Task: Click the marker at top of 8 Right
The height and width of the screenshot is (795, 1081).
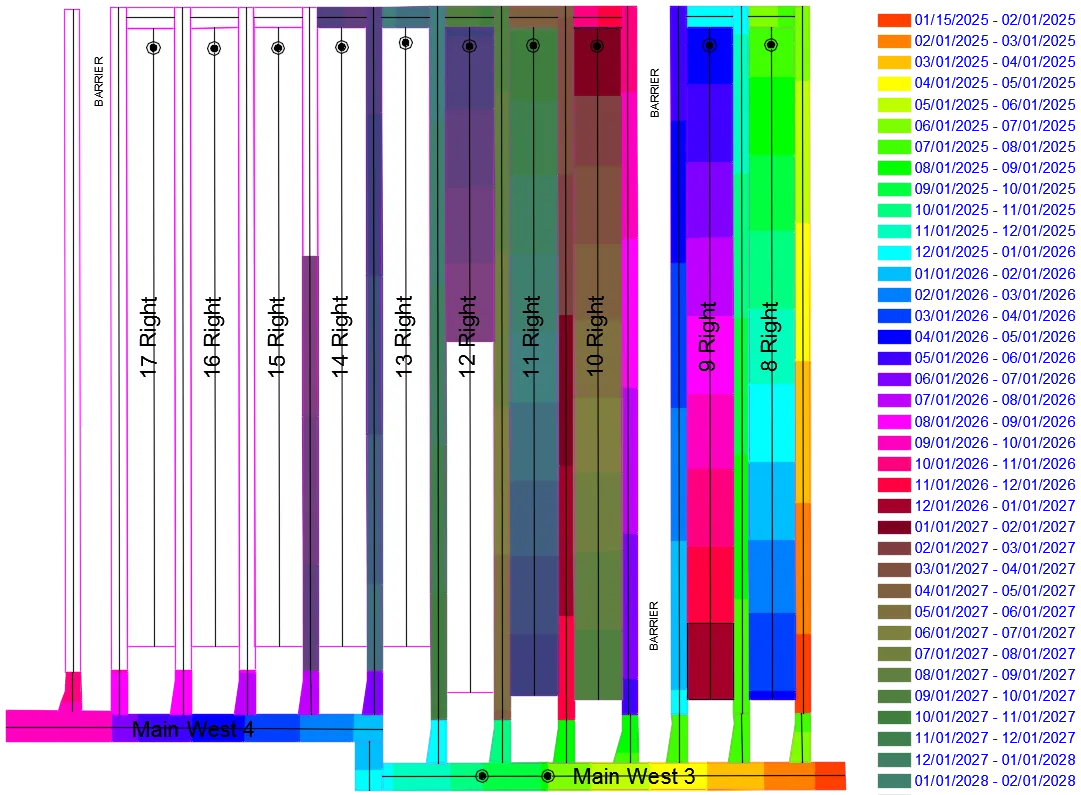Action: click(771, 46)
